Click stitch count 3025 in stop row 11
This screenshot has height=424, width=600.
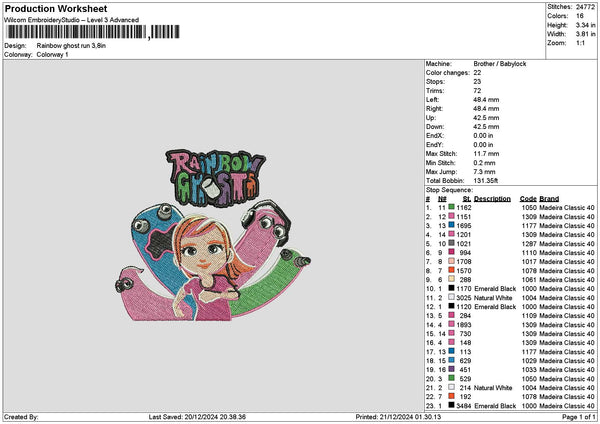(464, 297)
